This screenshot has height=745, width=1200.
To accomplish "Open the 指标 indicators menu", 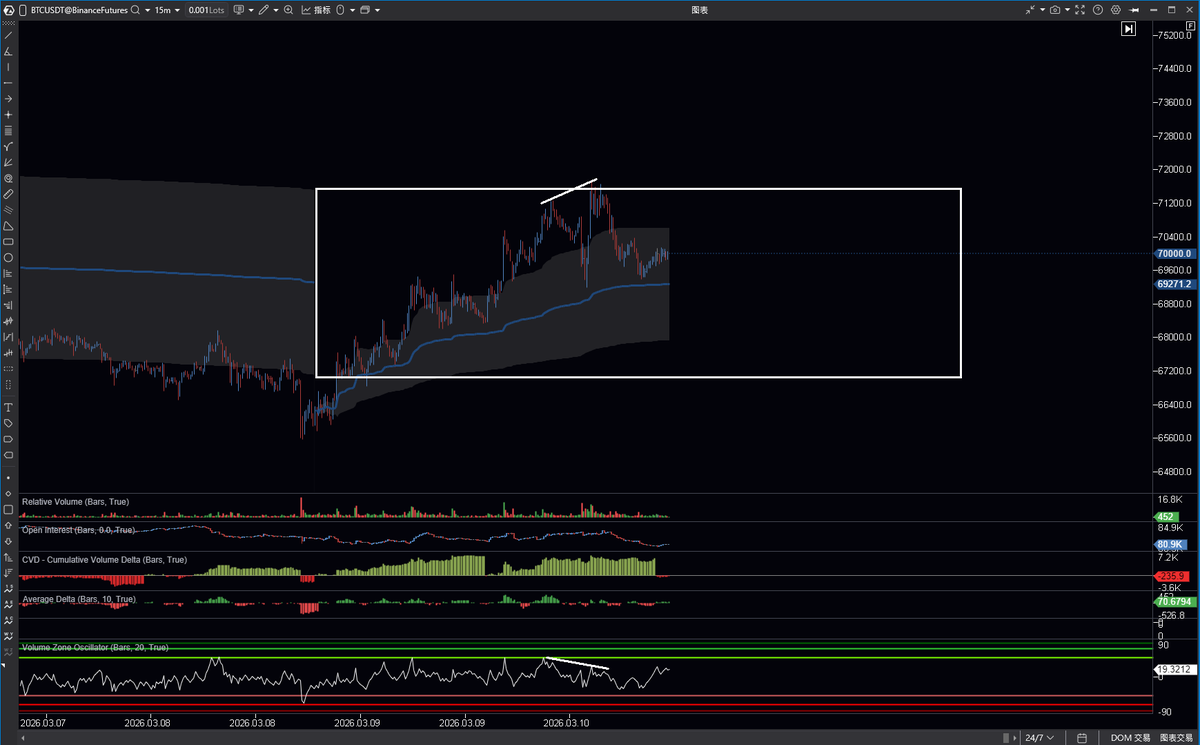I will 316,10.
